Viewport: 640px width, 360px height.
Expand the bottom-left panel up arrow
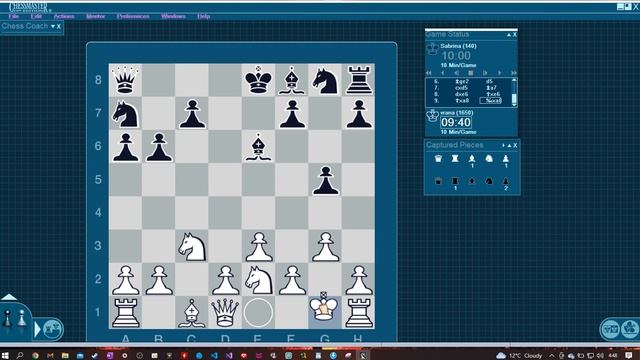click(9, 297)
